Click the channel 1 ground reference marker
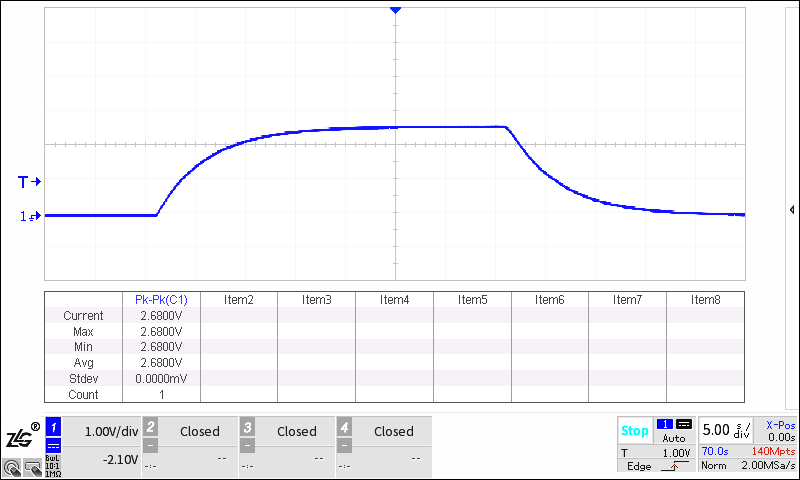Viewport: 800px width, 480px height. coord(31,216)
